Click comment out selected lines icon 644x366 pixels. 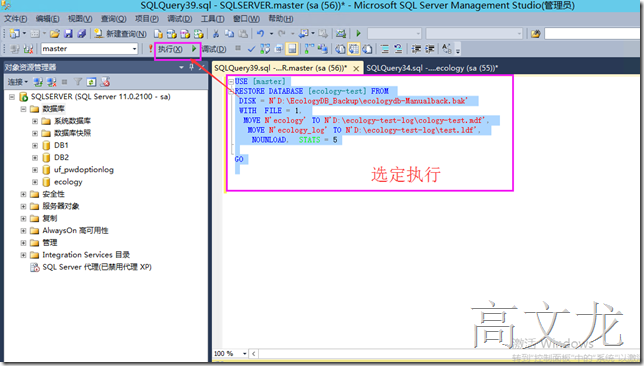tap(385, 49)
